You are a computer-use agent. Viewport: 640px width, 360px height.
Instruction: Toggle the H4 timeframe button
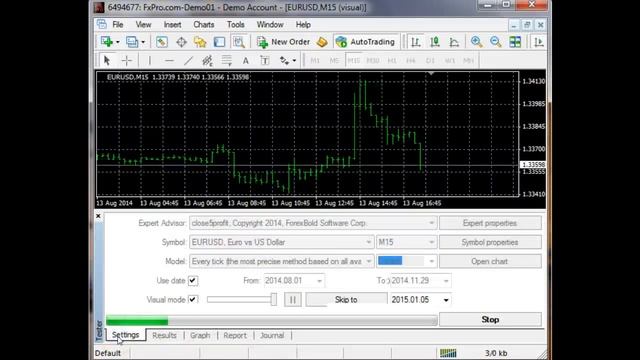pyautogui.click(x=411, y=60)
